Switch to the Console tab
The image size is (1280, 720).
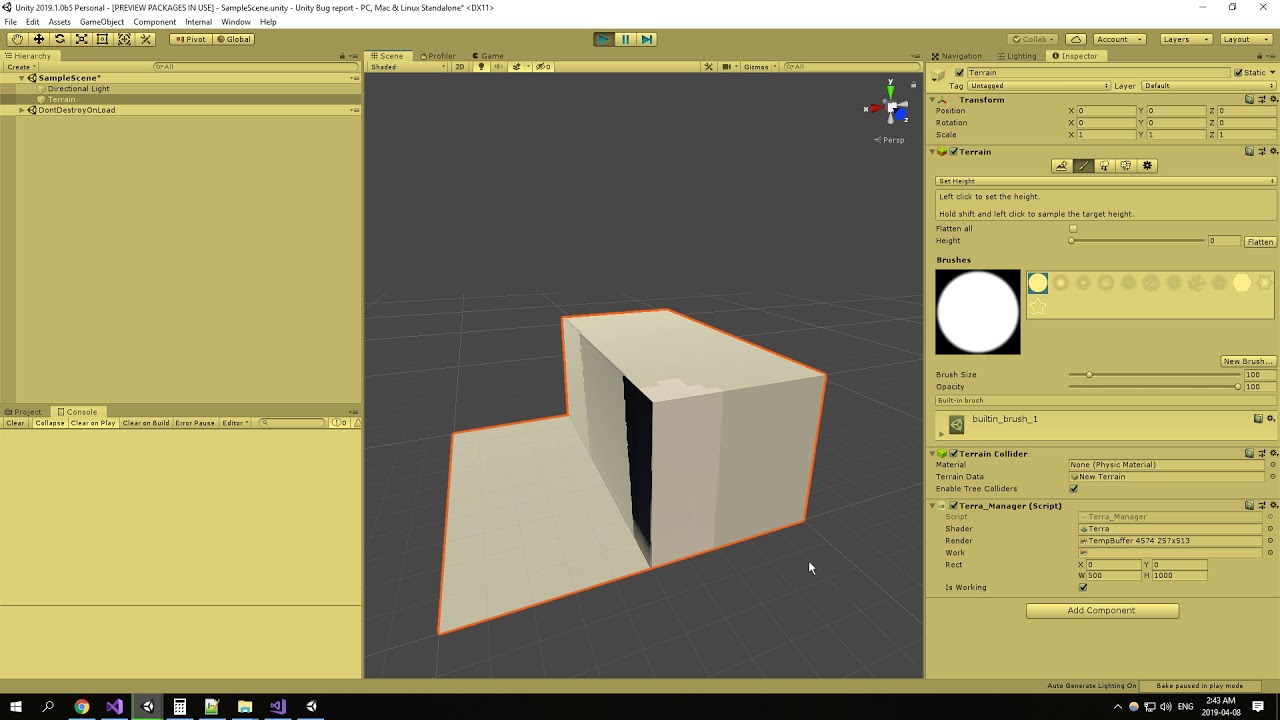tap(78, 411)
